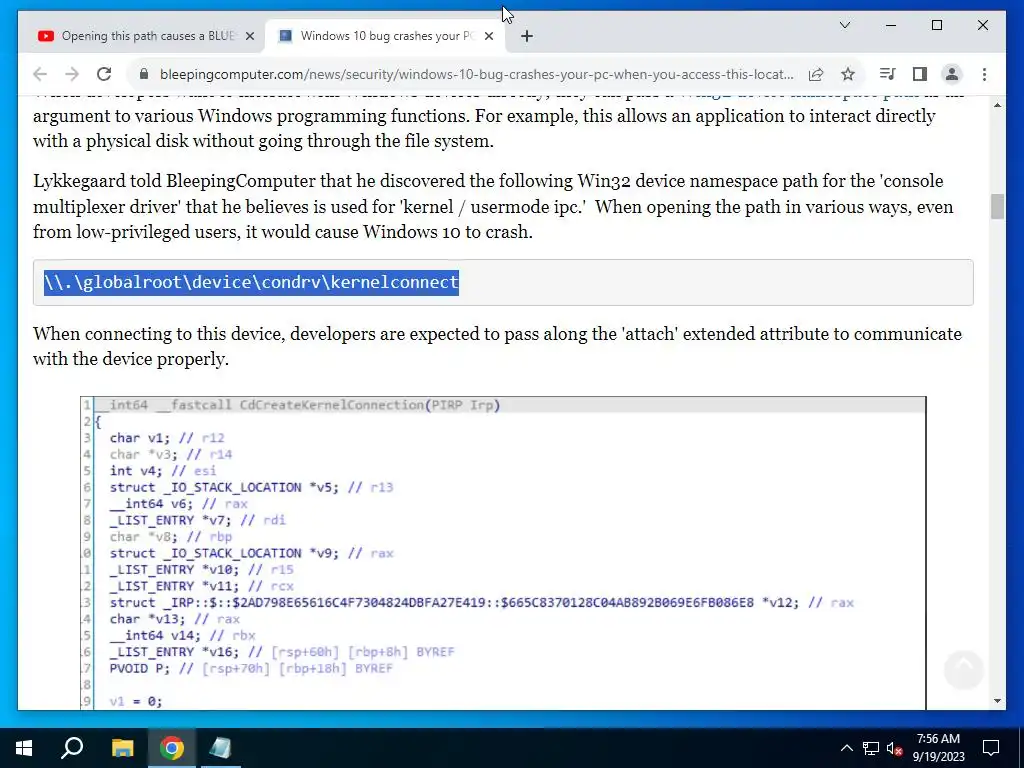Viewport: 1024px width, 768px height.
Task: Close the 'Windows 10 bug crashes' tab
Action: [488, 37]
